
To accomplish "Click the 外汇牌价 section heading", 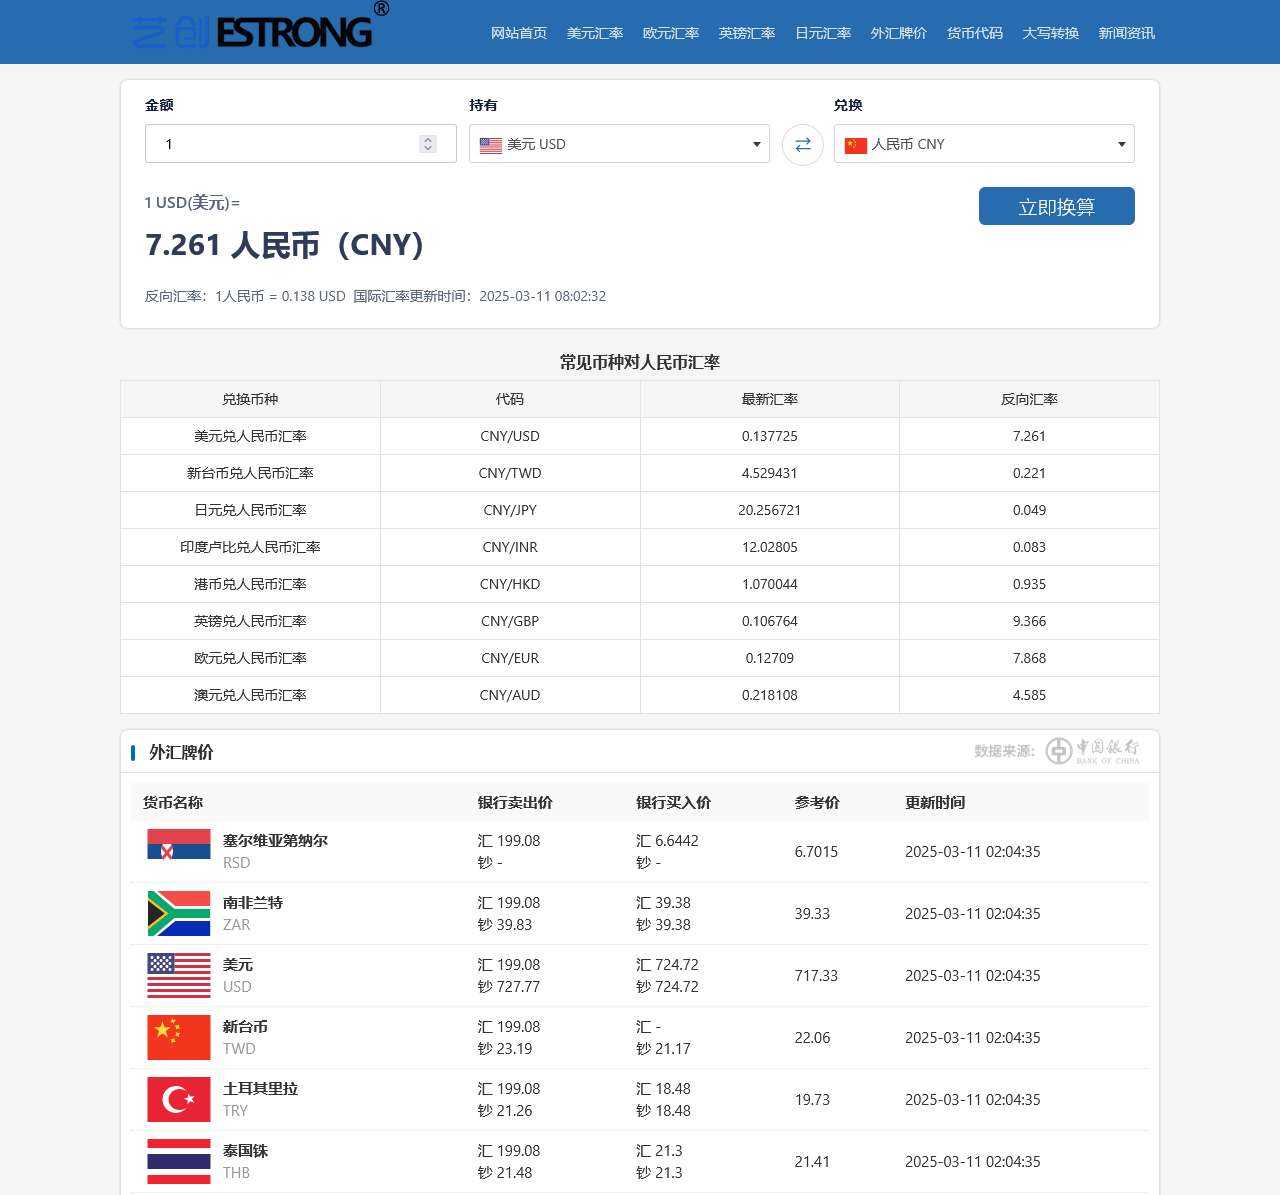I will coord(181,752).
